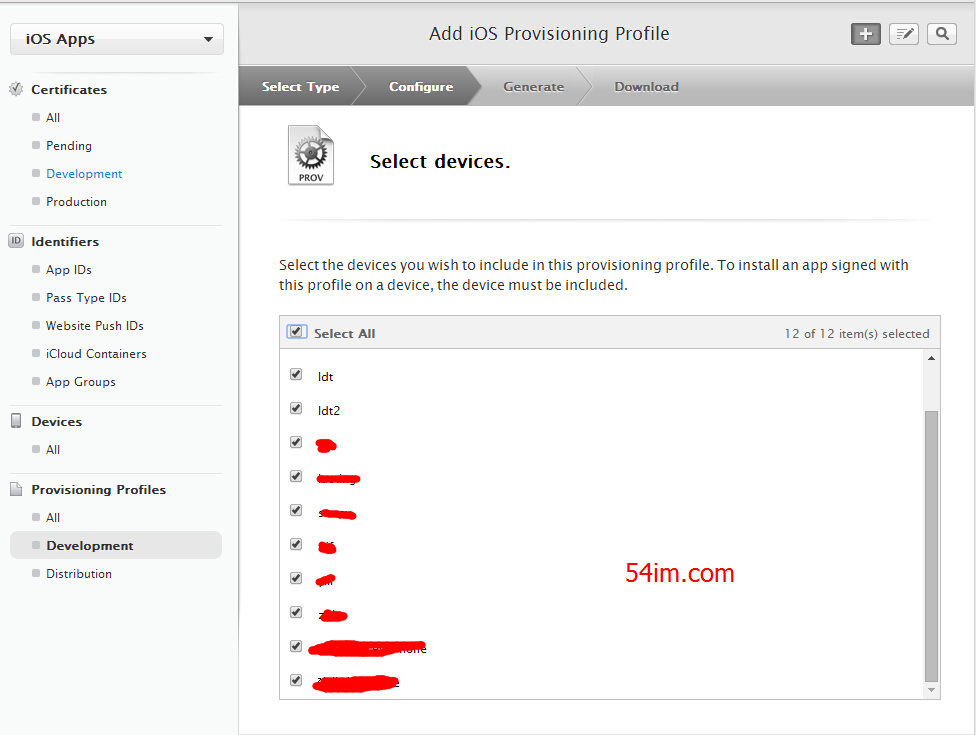
Task: Click the Identifiers section heading
Action: click(65, 241)
